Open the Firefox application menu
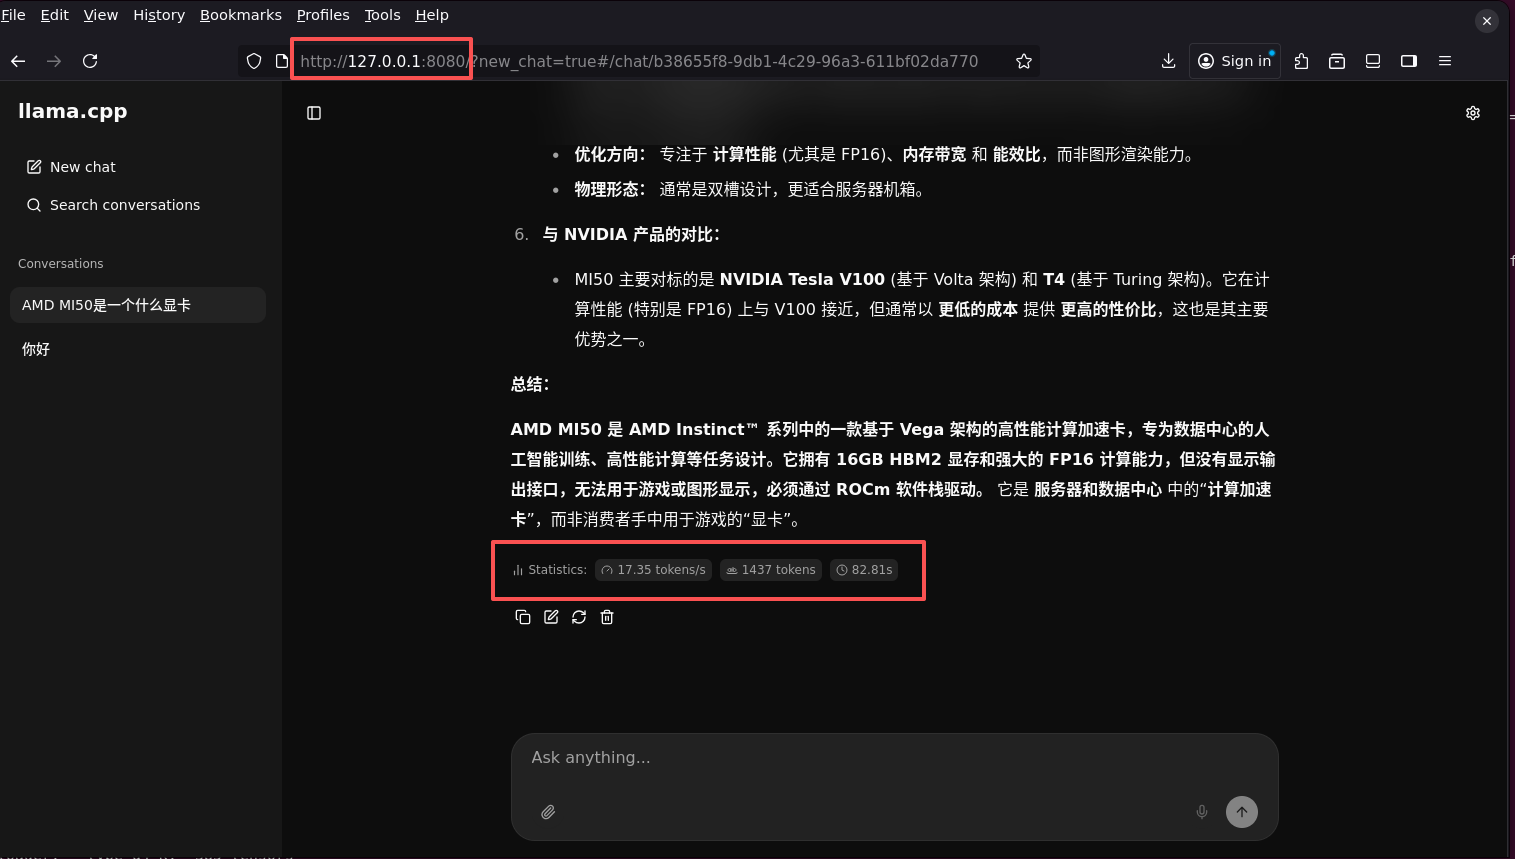This screenshot has height=859, width=1515. tap(1445, 61)
